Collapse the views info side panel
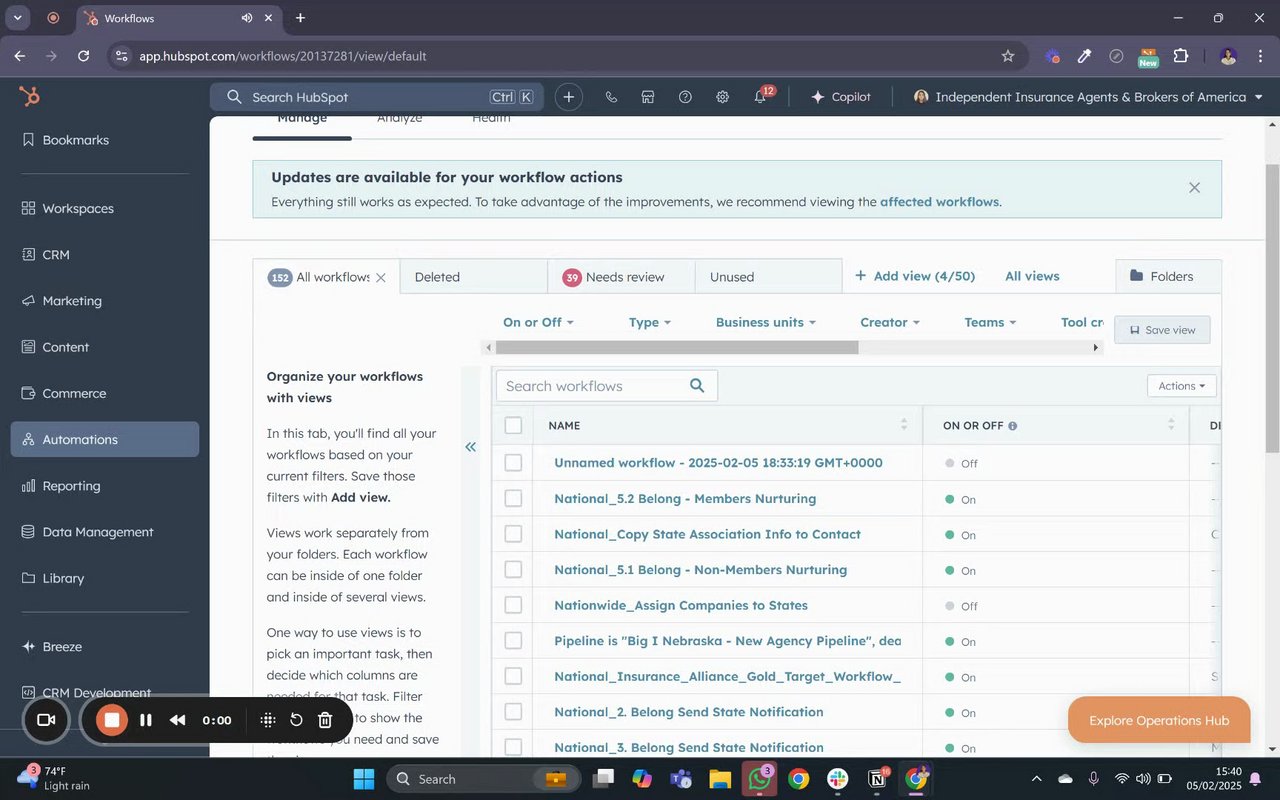This screenshot has width=1280, height=800. click(470, 447)
